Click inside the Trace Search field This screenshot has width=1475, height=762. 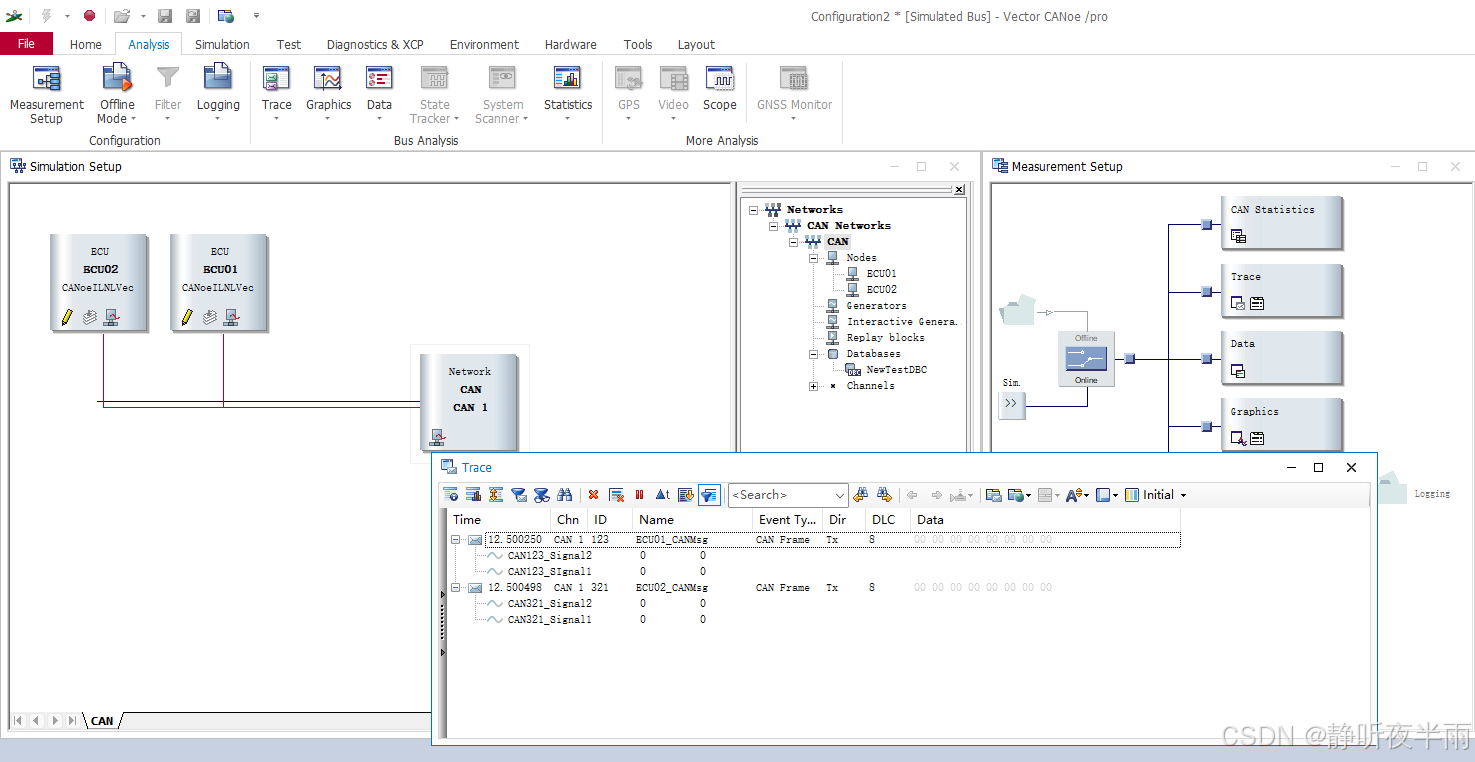pyautogui.click(x=779, y=495)
